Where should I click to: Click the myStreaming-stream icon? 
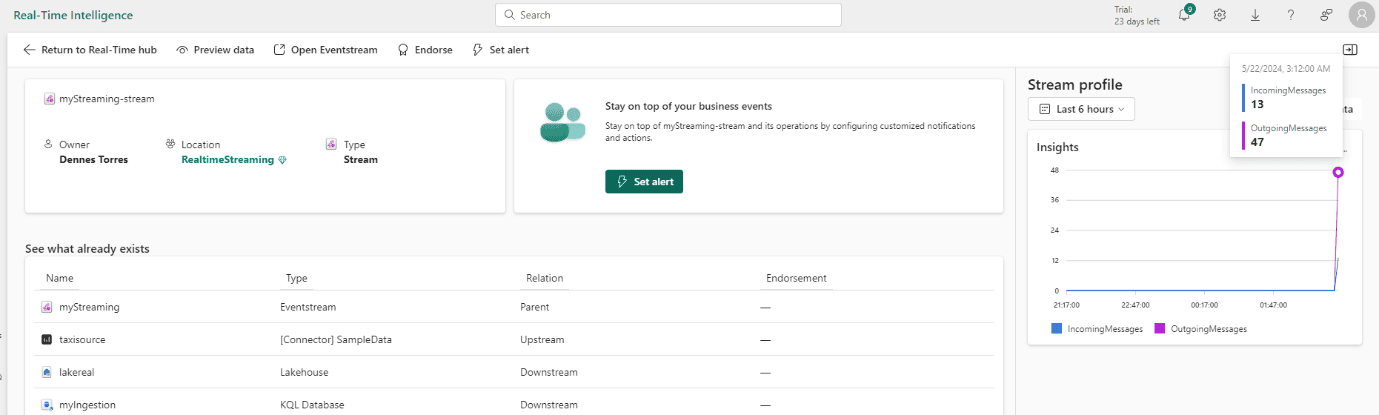coord(50,99)
